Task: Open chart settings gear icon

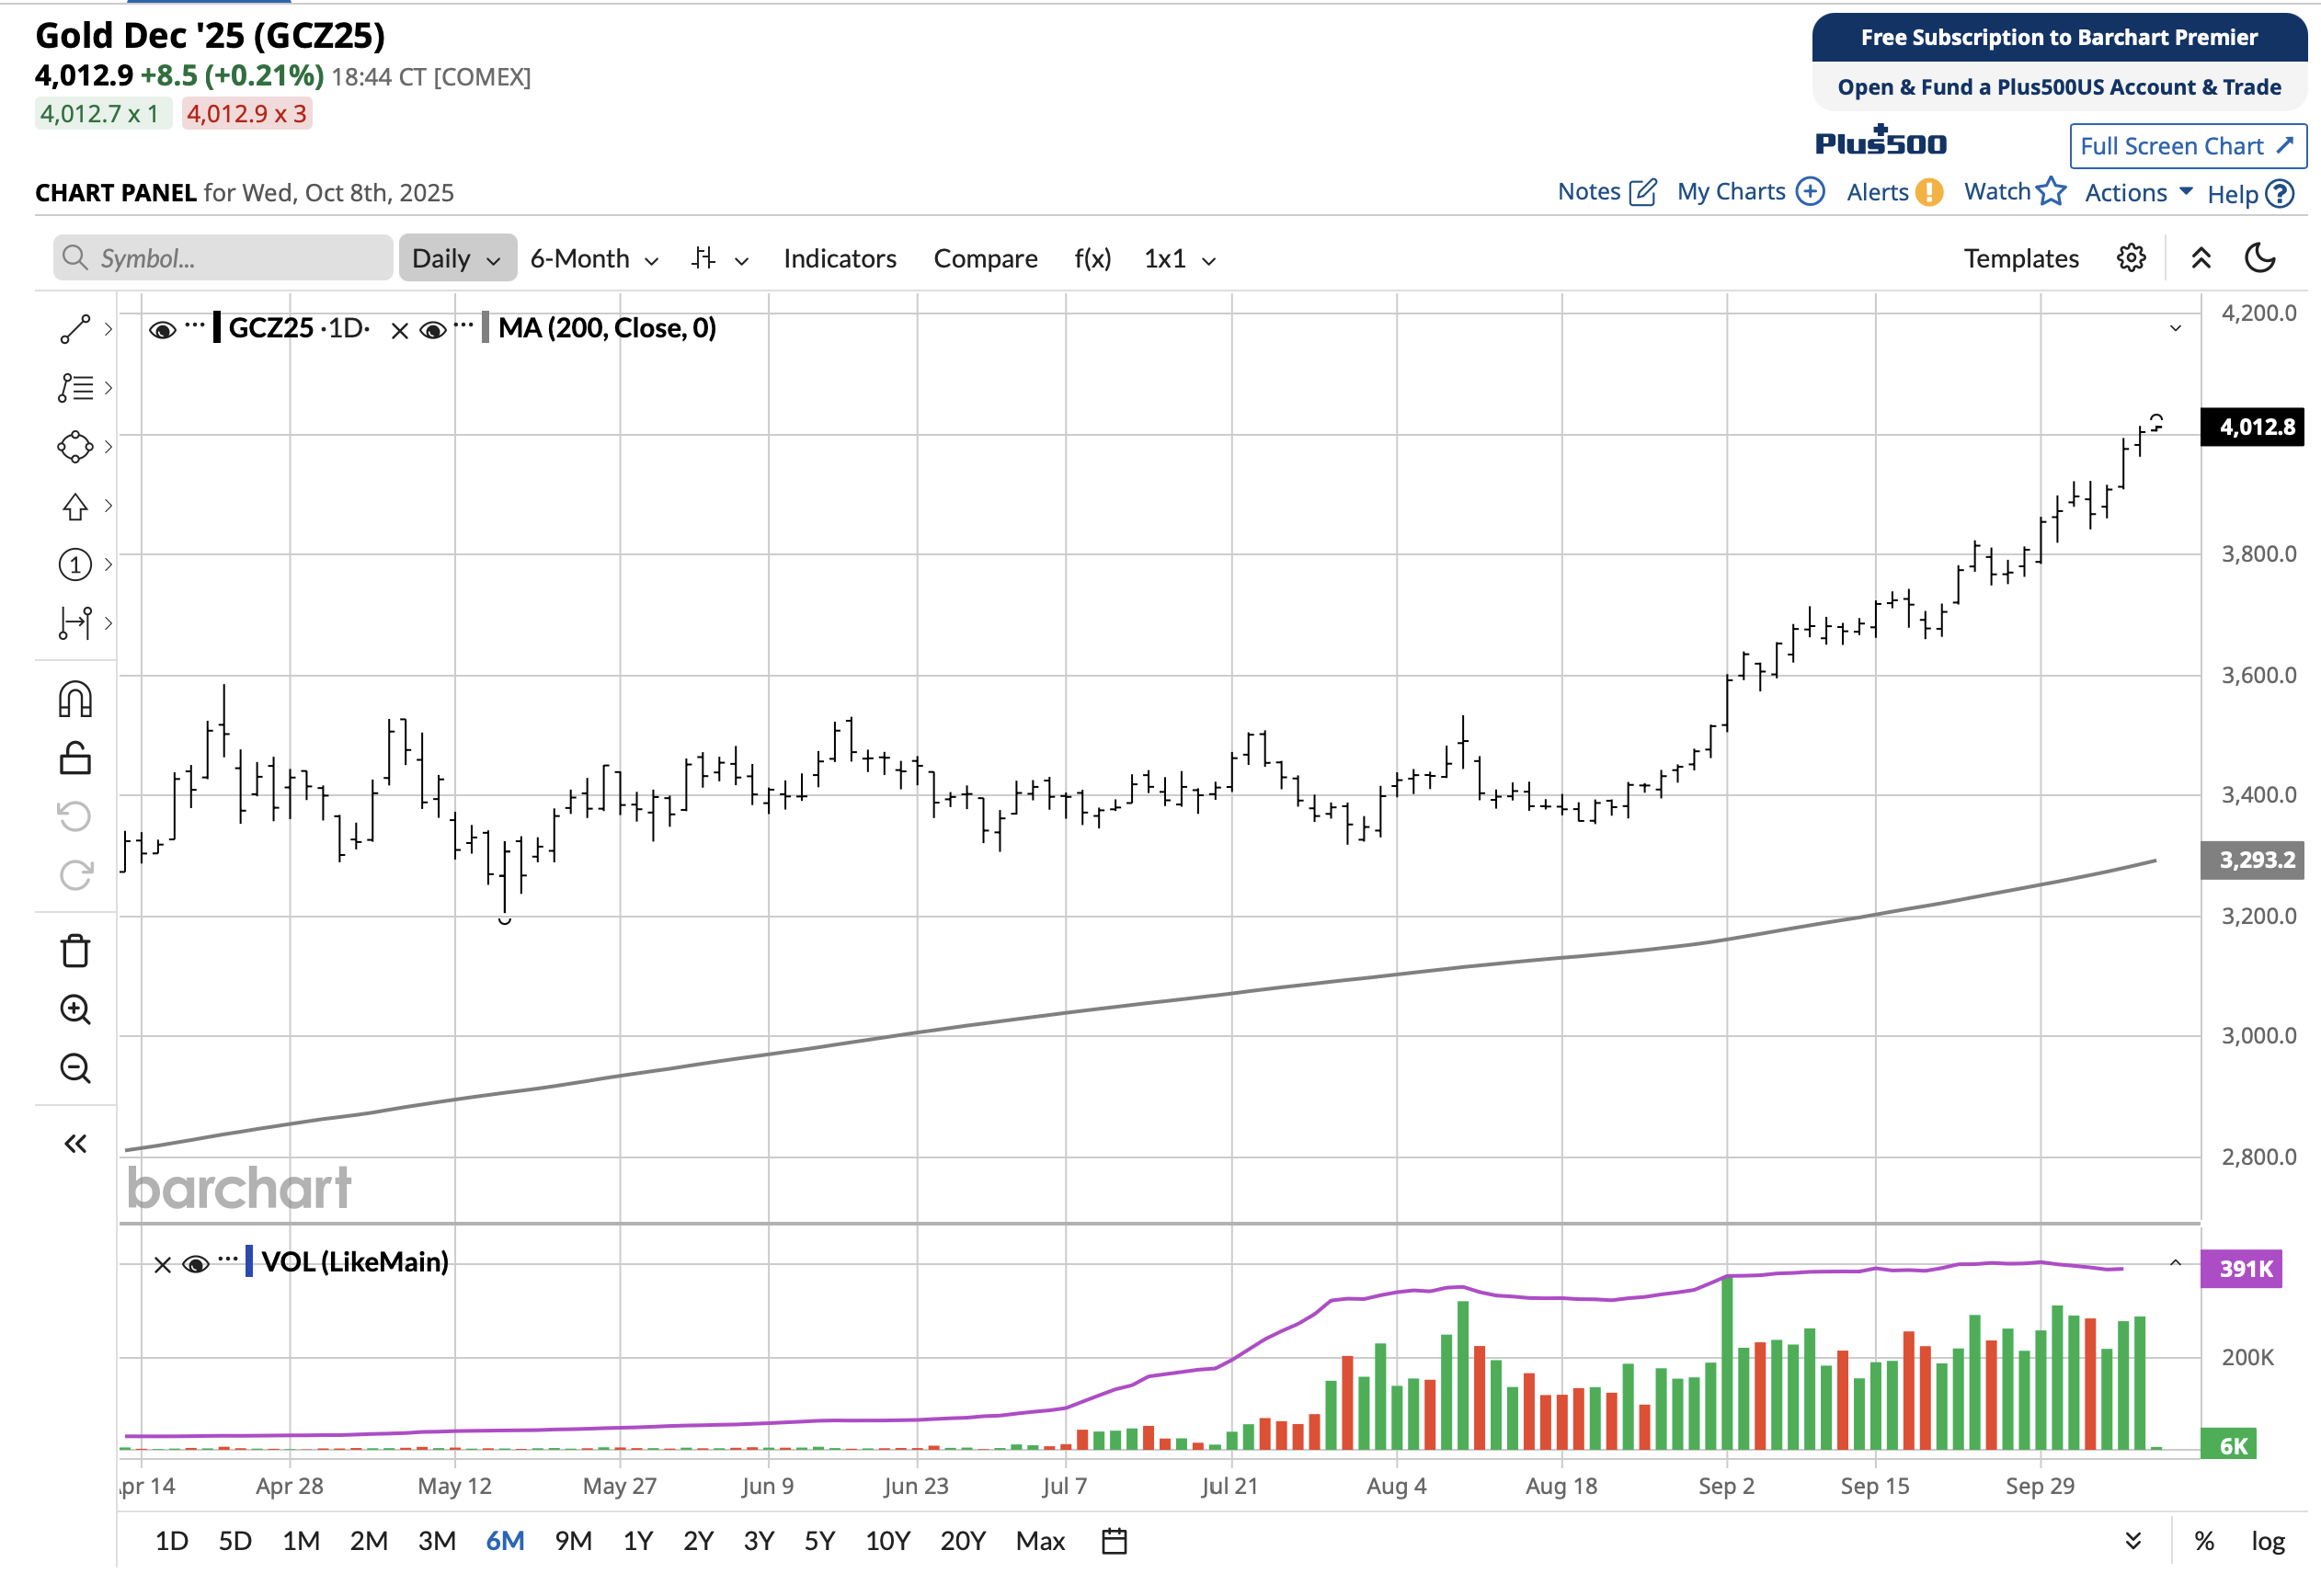Action: (2130, 258)
